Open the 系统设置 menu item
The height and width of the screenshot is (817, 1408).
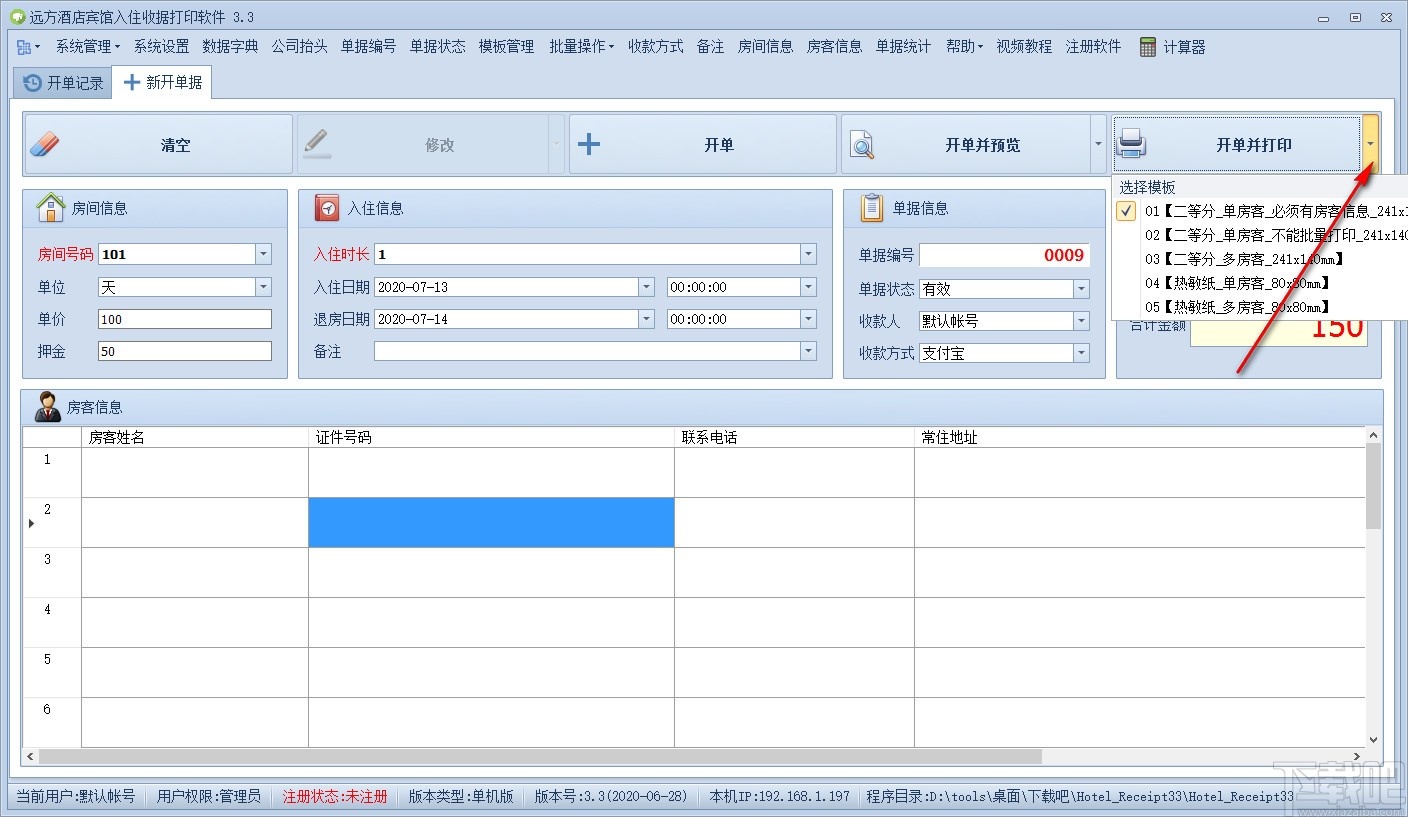pyautogui.click(x=162, y=46)
